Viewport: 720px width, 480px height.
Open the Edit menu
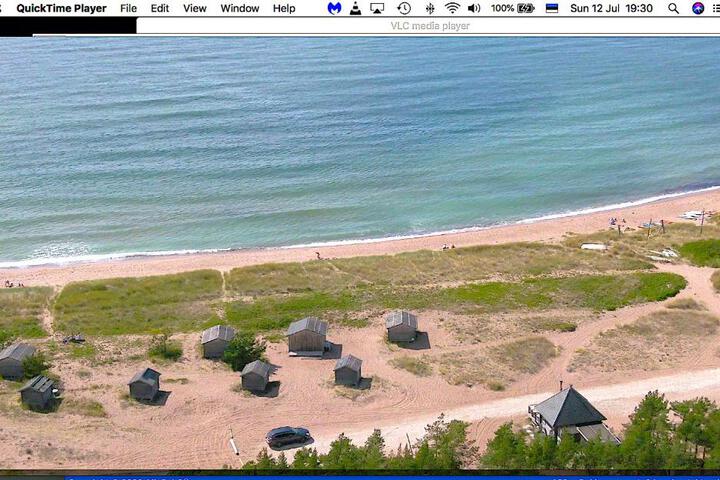(160, 8)
